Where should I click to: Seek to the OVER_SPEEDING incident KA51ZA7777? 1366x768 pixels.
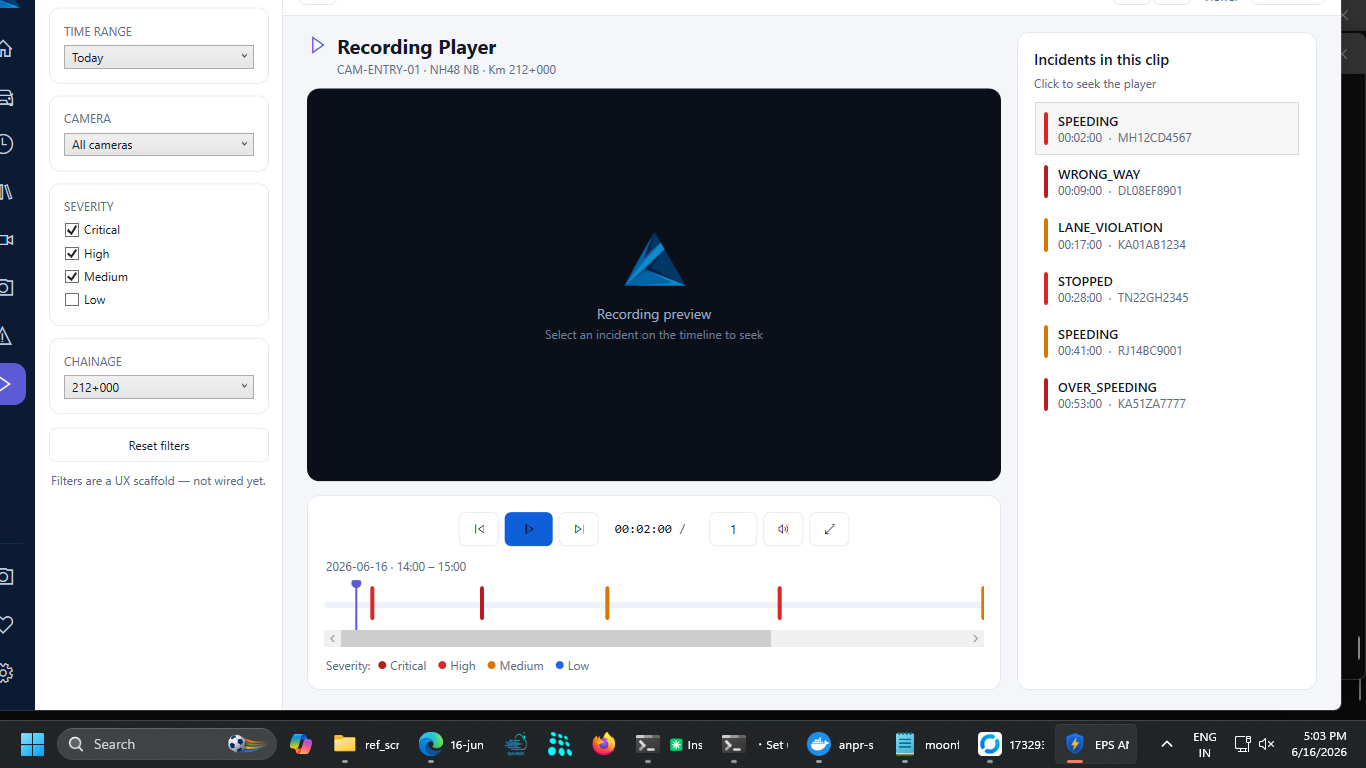(1167, 395)
